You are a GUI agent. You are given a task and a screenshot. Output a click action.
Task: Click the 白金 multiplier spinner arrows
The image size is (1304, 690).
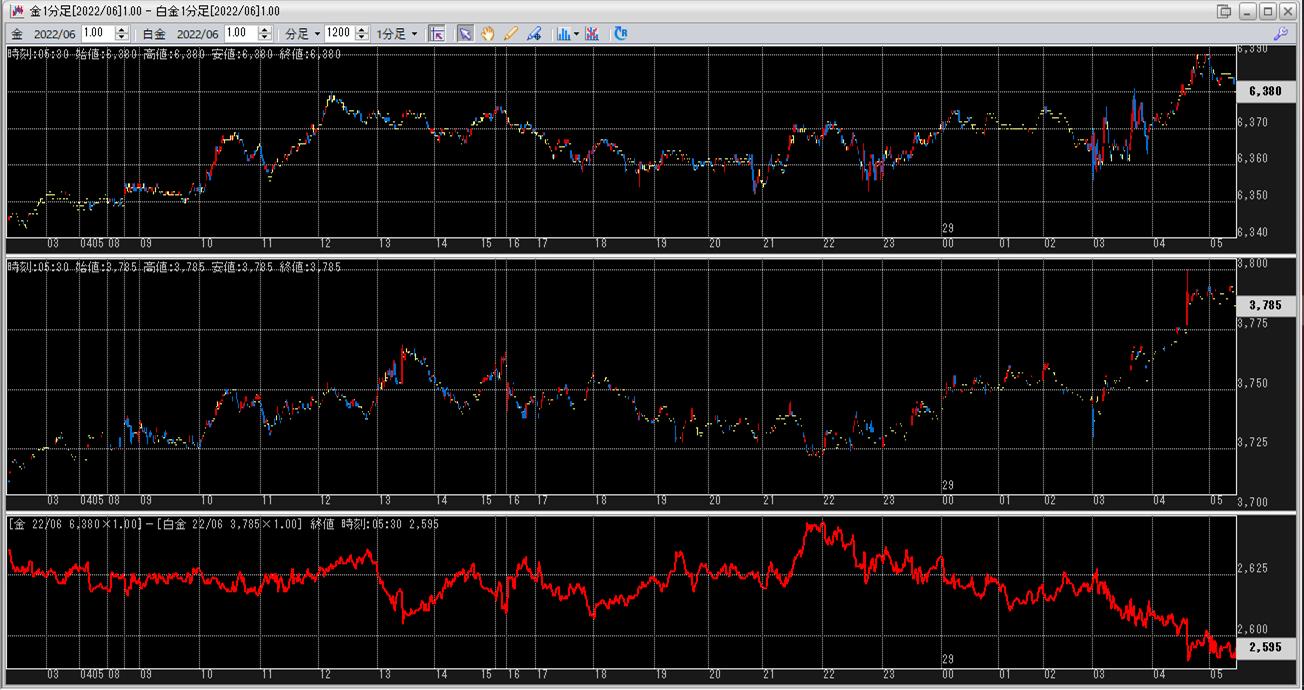pyautogui.click(x=265, y=33)
